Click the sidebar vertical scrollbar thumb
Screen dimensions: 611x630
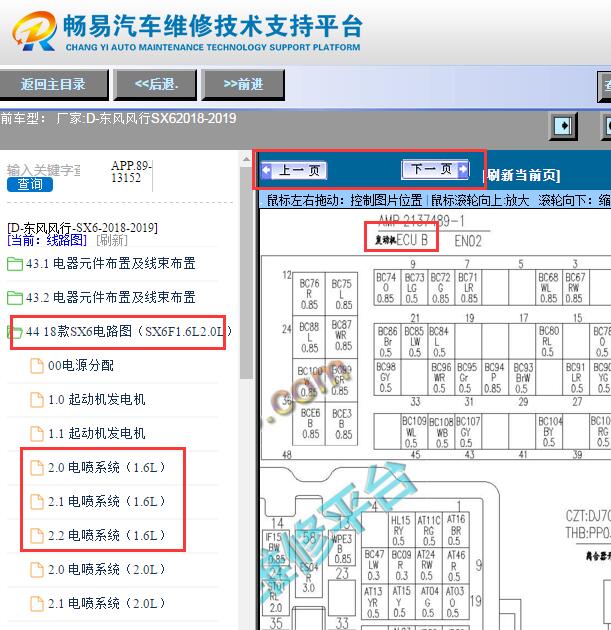tap(246, 273)
